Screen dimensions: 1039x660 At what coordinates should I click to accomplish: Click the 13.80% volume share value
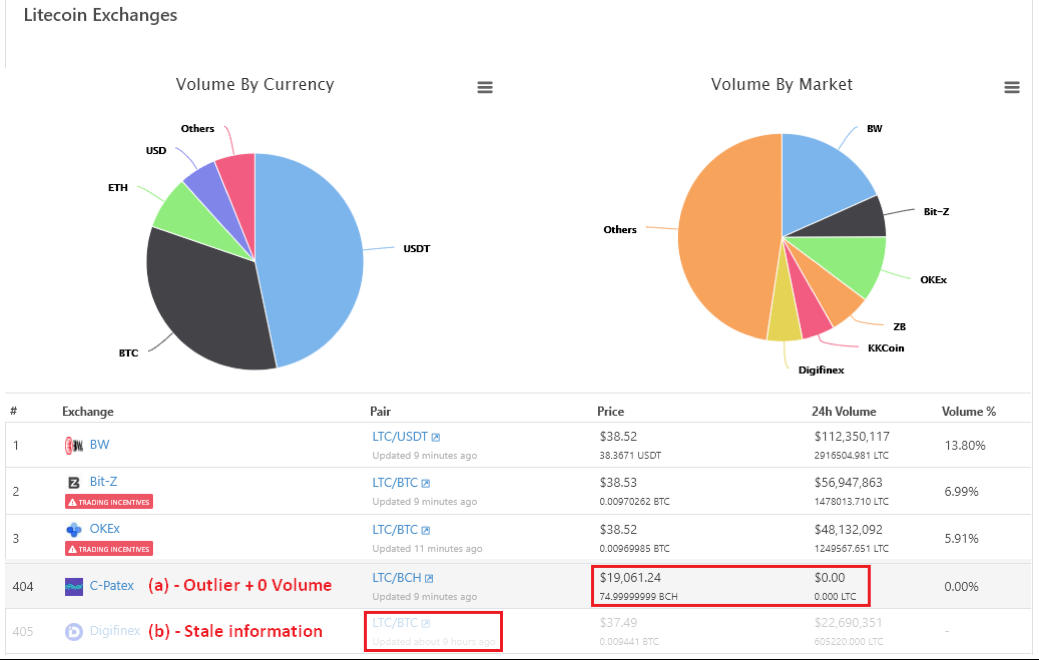click(965, 445)
